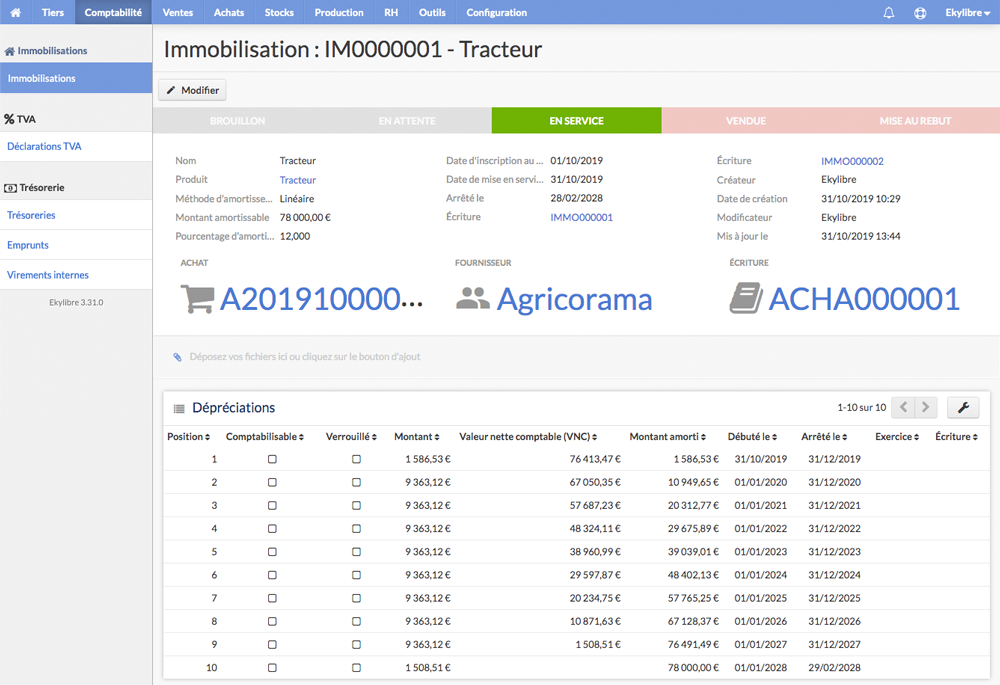Sort by Montant amorti column
Image resolution: width=1000 pixels, height=685 pixels.
coord(668,437)
